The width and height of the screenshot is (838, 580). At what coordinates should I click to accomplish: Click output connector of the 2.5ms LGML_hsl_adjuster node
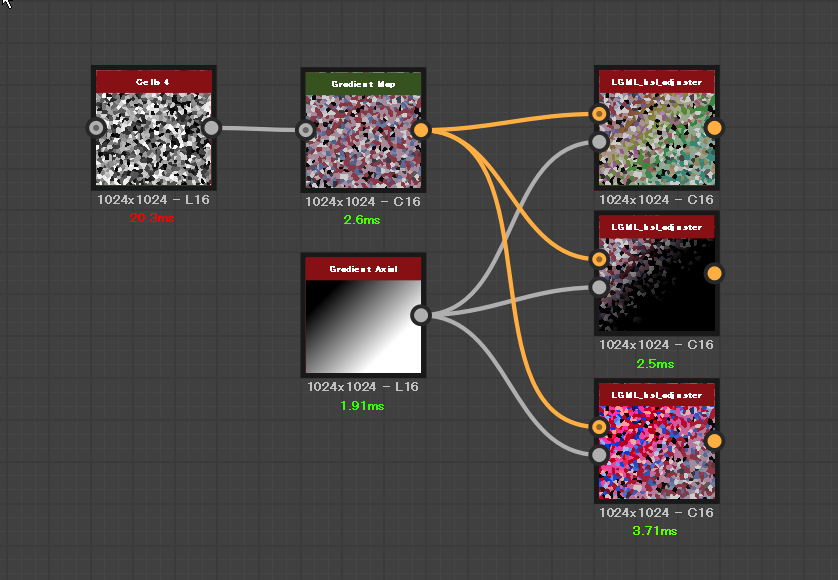(714, 273)
